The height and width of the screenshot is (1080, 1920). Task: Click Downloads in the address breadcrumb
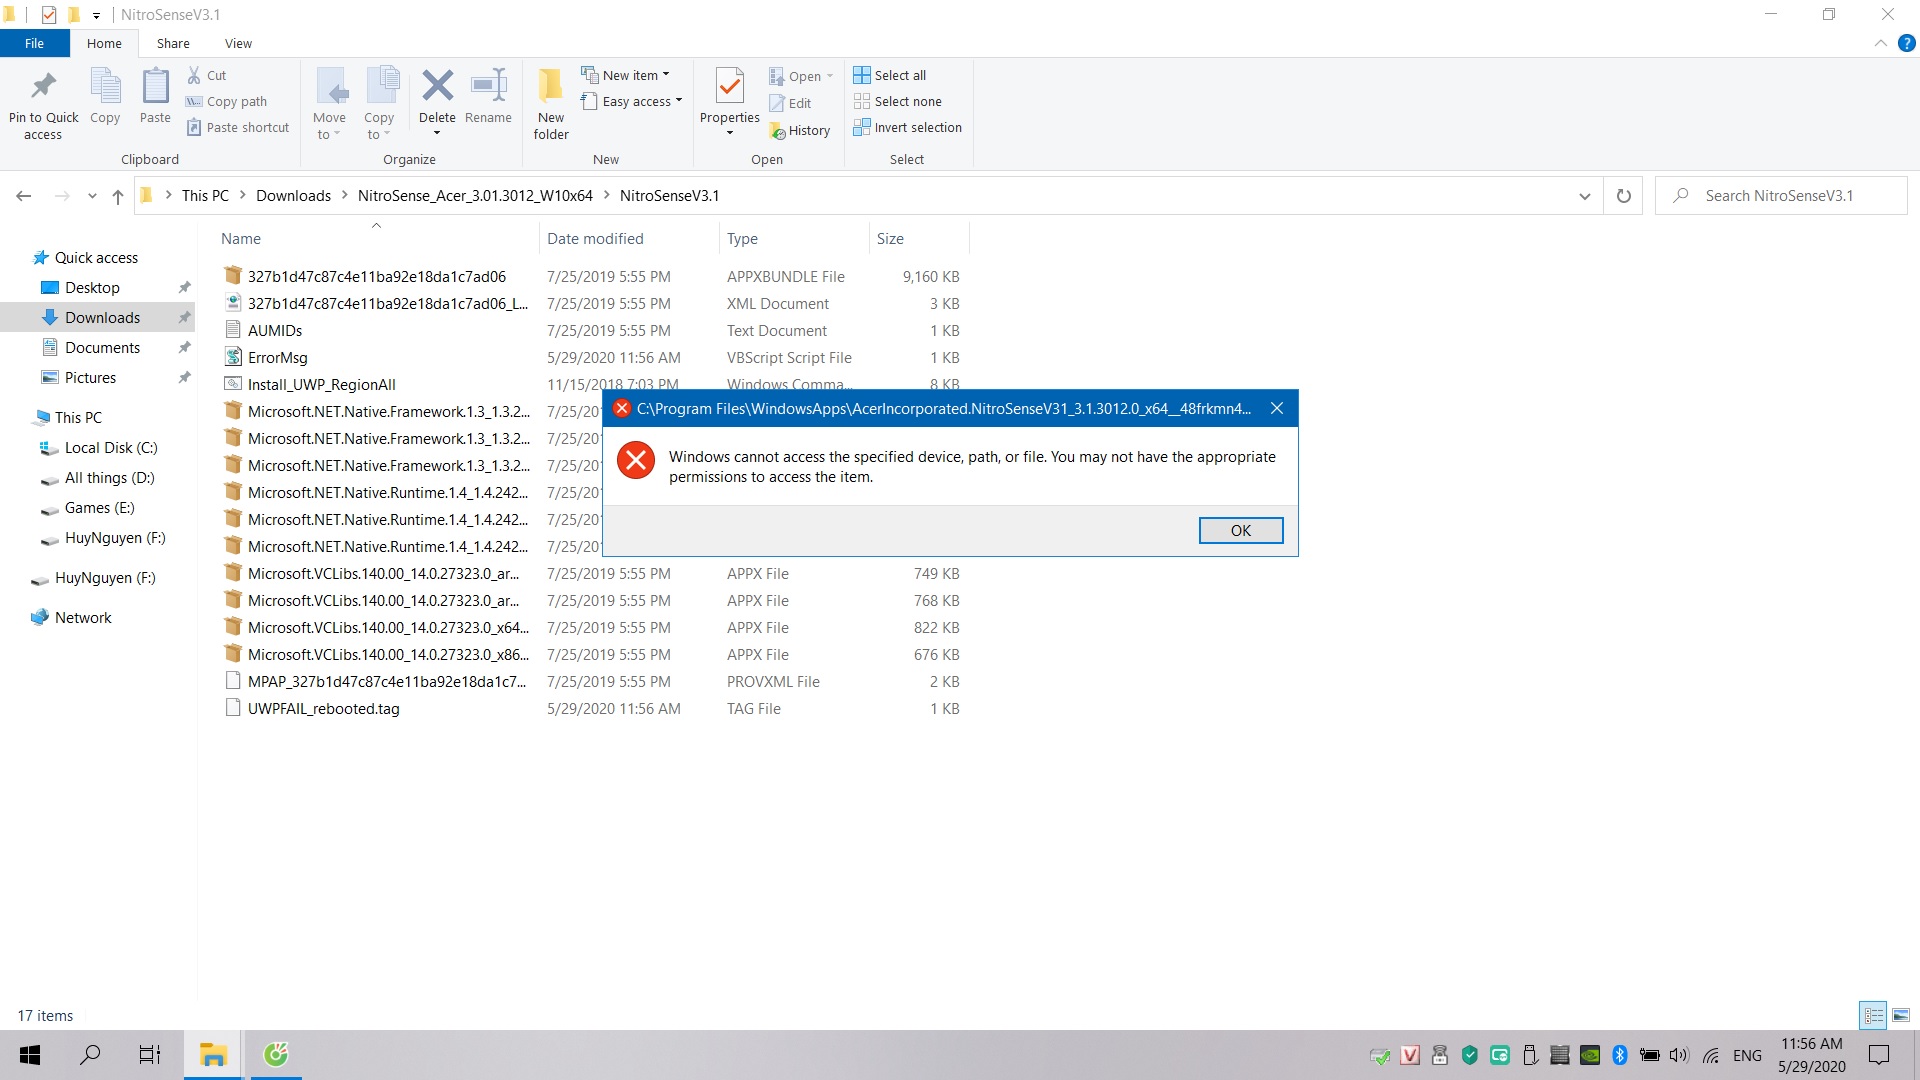tap(293, 196)
